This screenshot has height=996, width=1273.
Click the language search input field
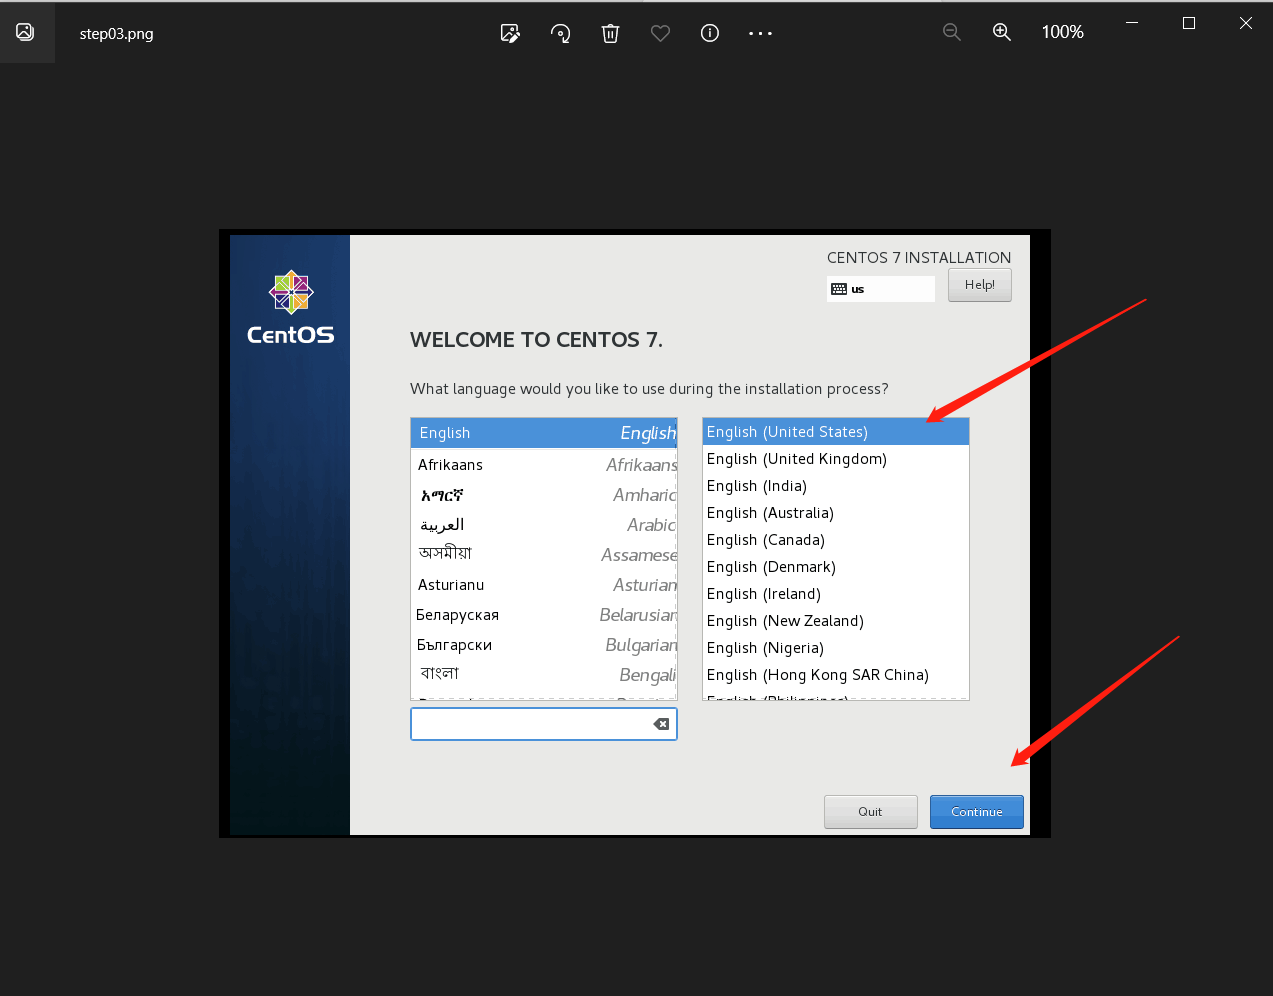544,724
